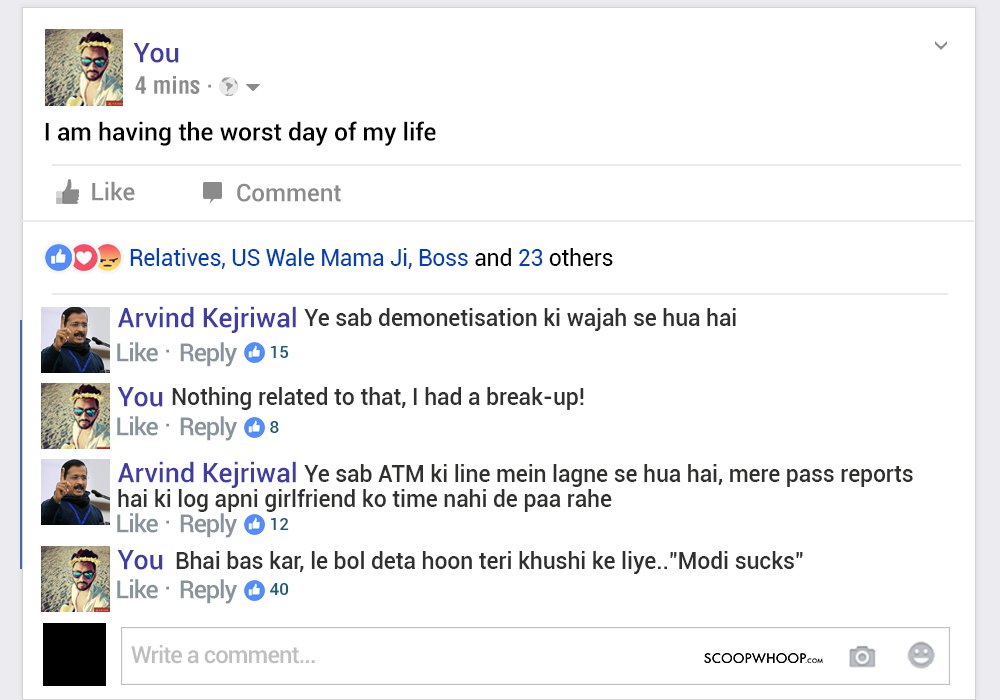1000x700 pixels.
Task: Click the blue thumbs-up reaction icon in summary
Action: tap(58, 258)
